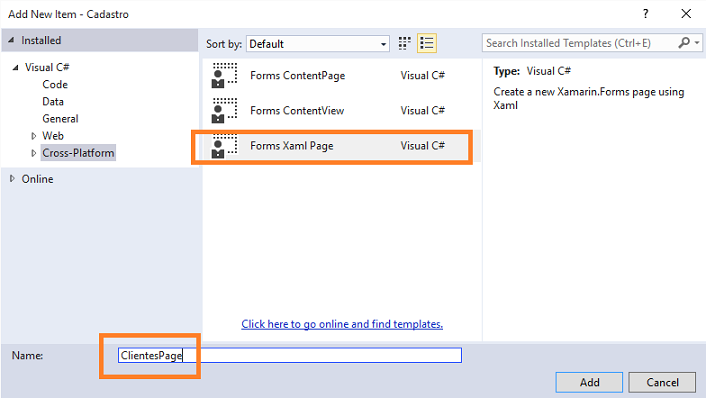Open the go online and find templates link
706x398 pixels.
tap(342, 324)
